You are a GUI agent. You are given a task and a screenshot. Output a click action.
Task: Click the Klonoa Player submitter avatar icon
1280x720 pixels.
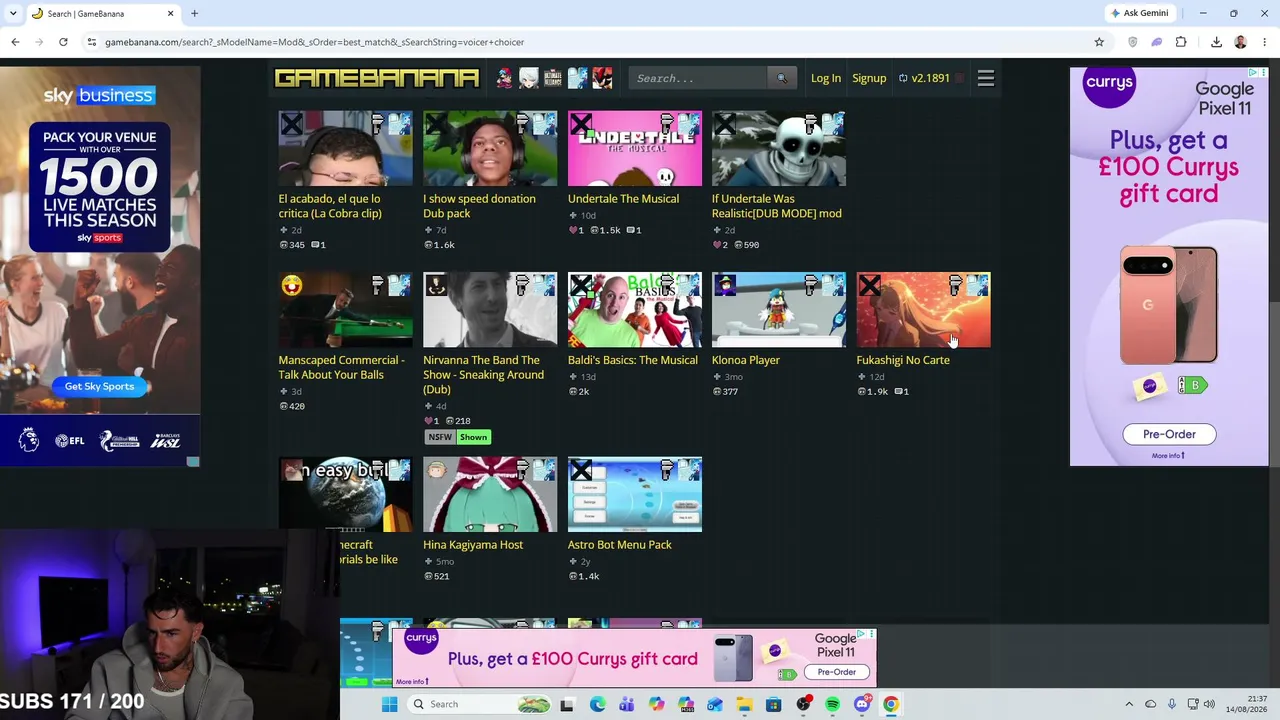(725, 287)
